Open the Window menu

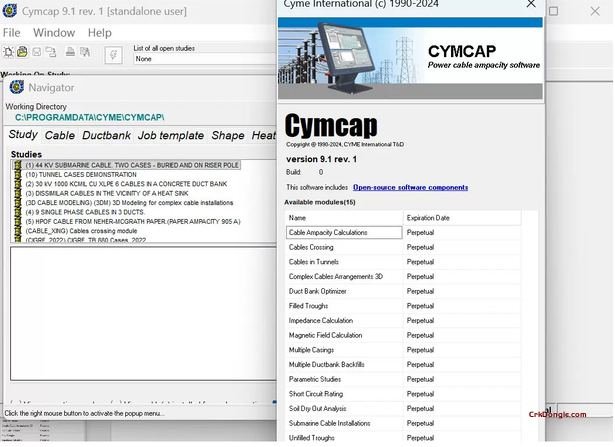(54, 33)
